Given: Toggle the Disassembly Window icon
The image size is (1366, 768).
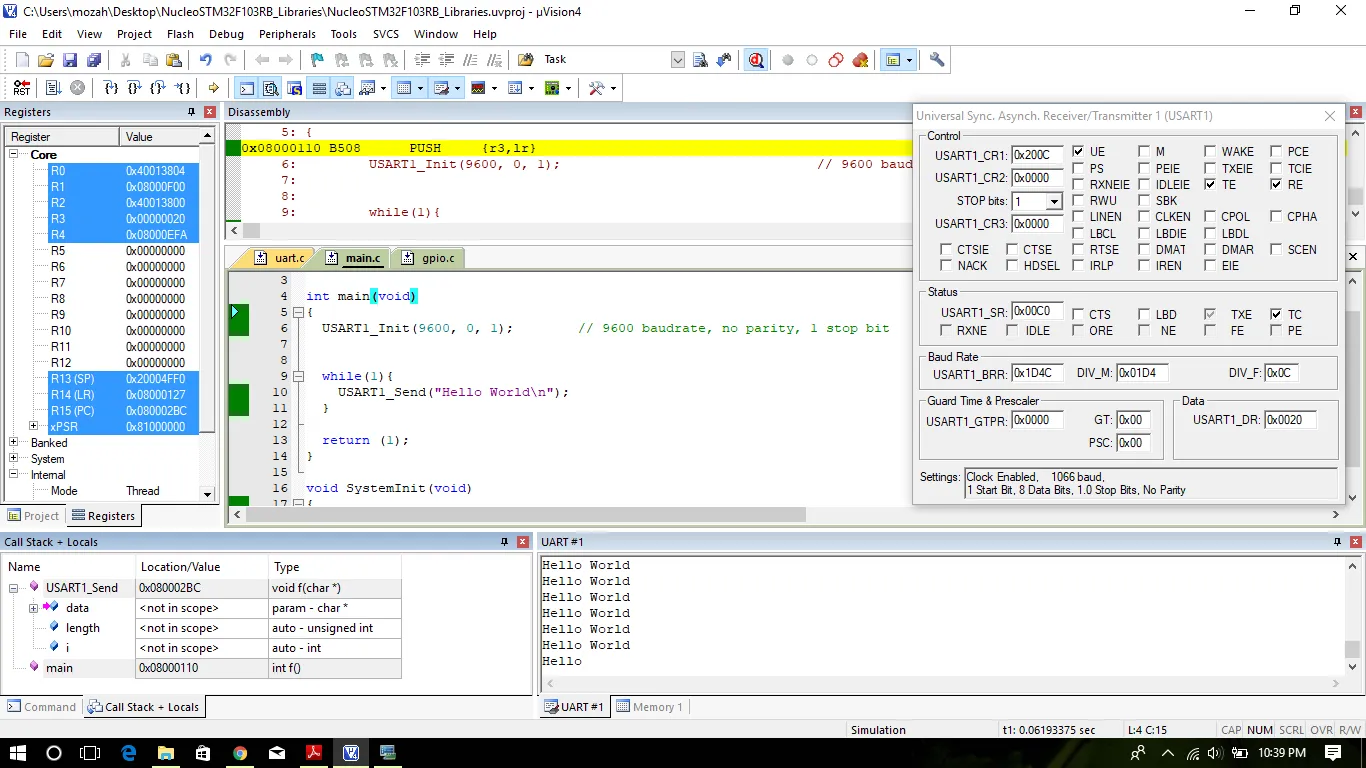Looking at the screenshot, I should (270, 88).
